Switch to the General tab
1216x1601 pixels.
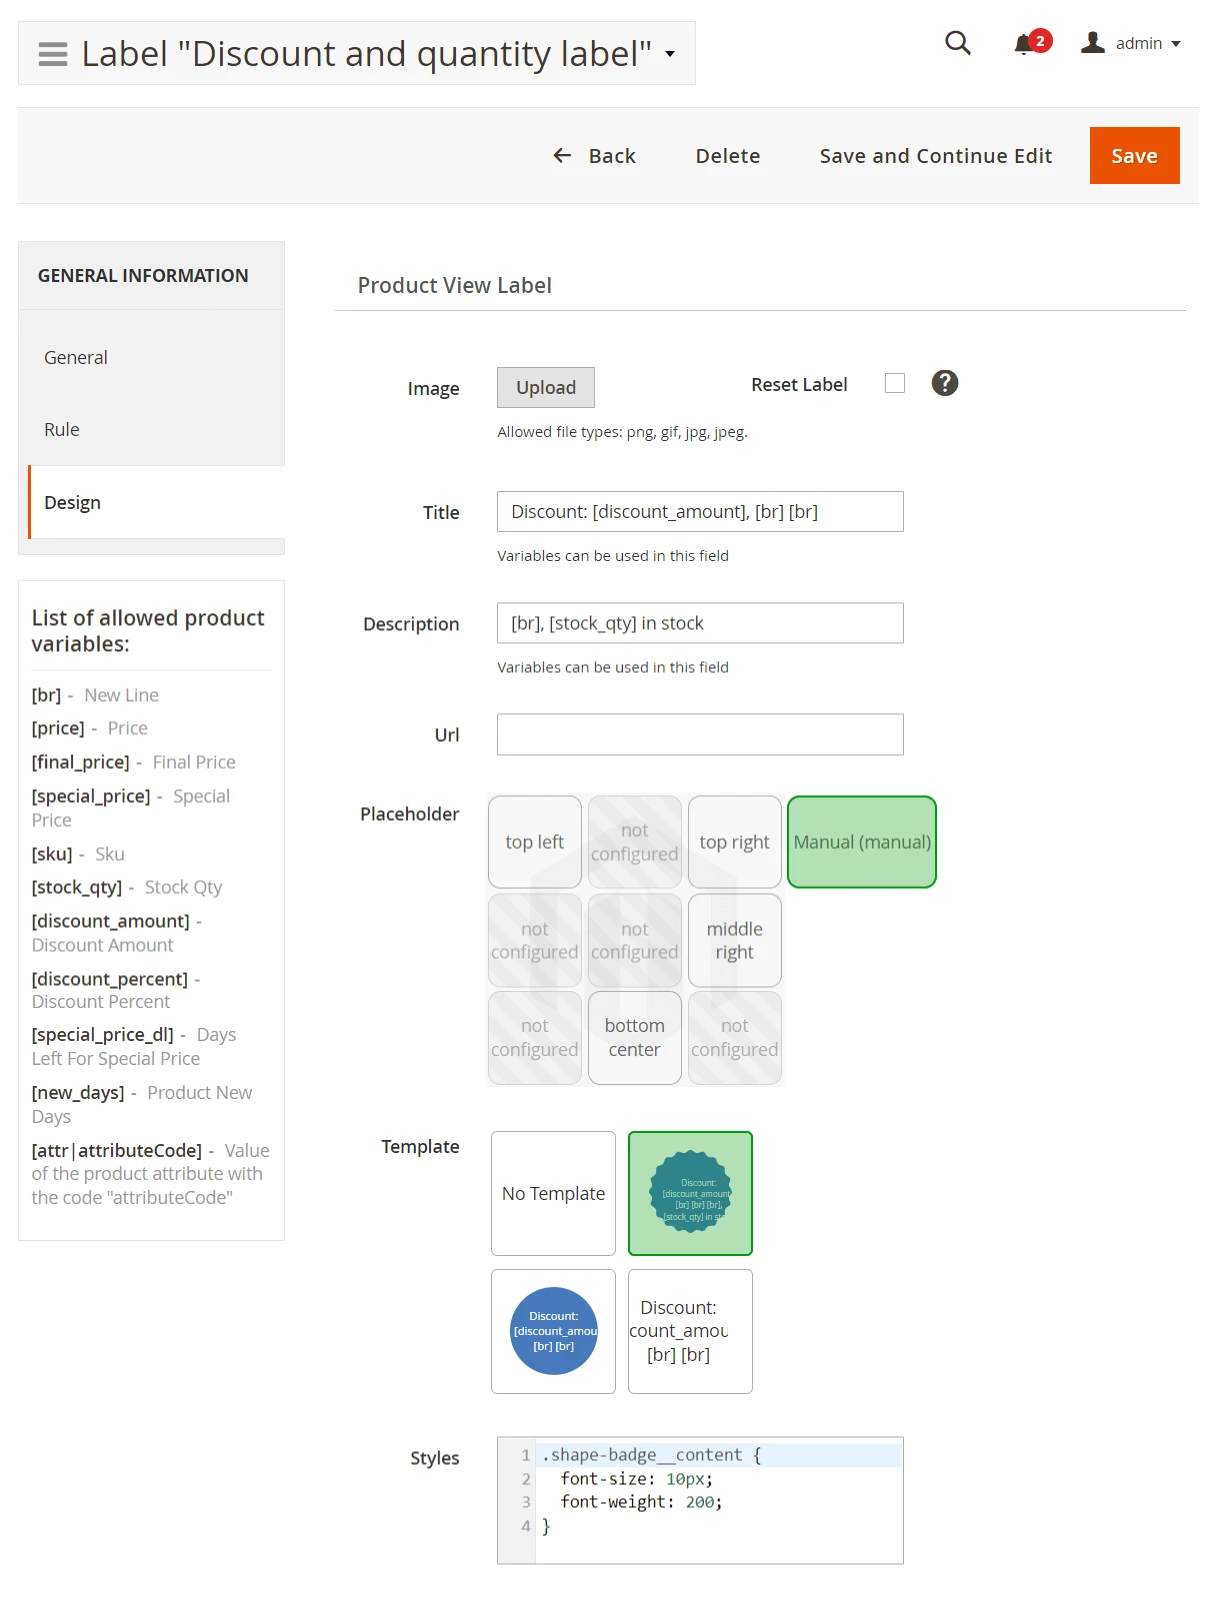[x=76, y=358]
